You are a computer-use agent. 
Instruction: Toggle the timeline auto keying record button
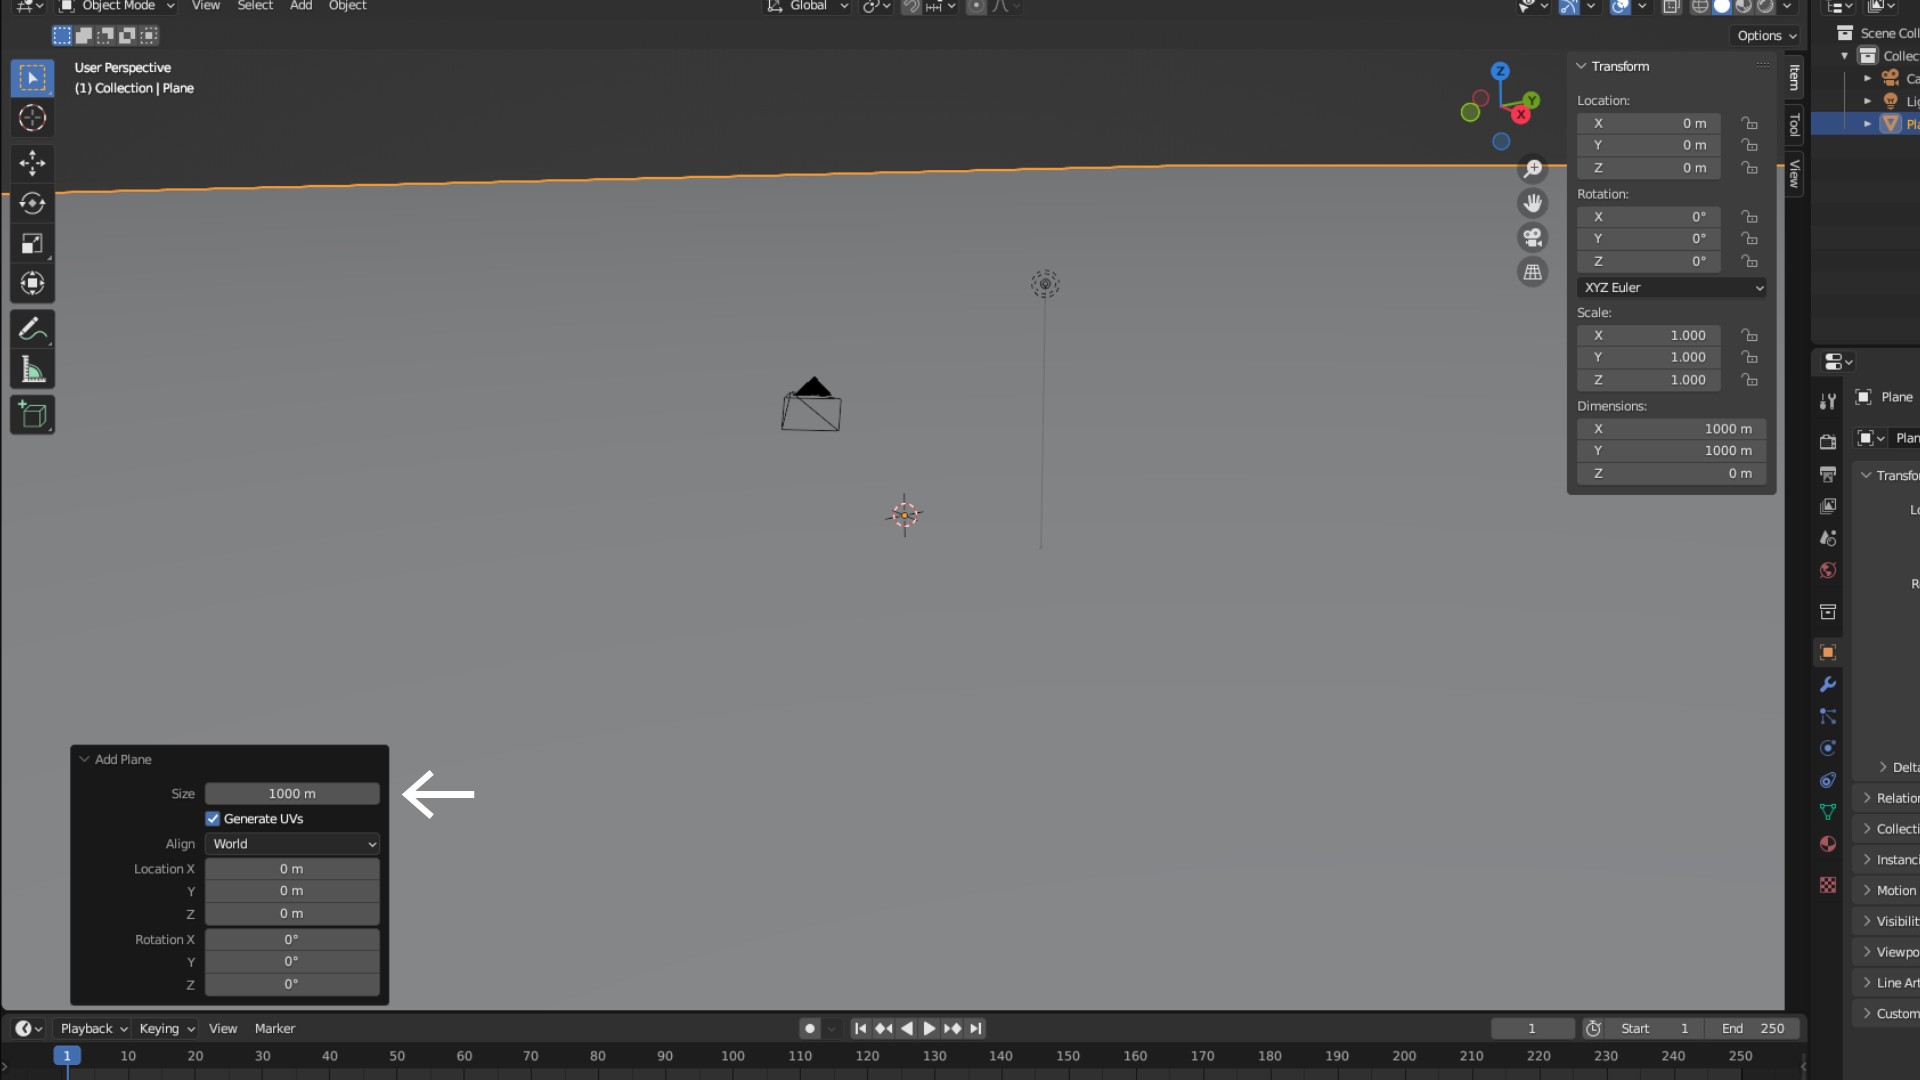click(x=810, y=1028)
